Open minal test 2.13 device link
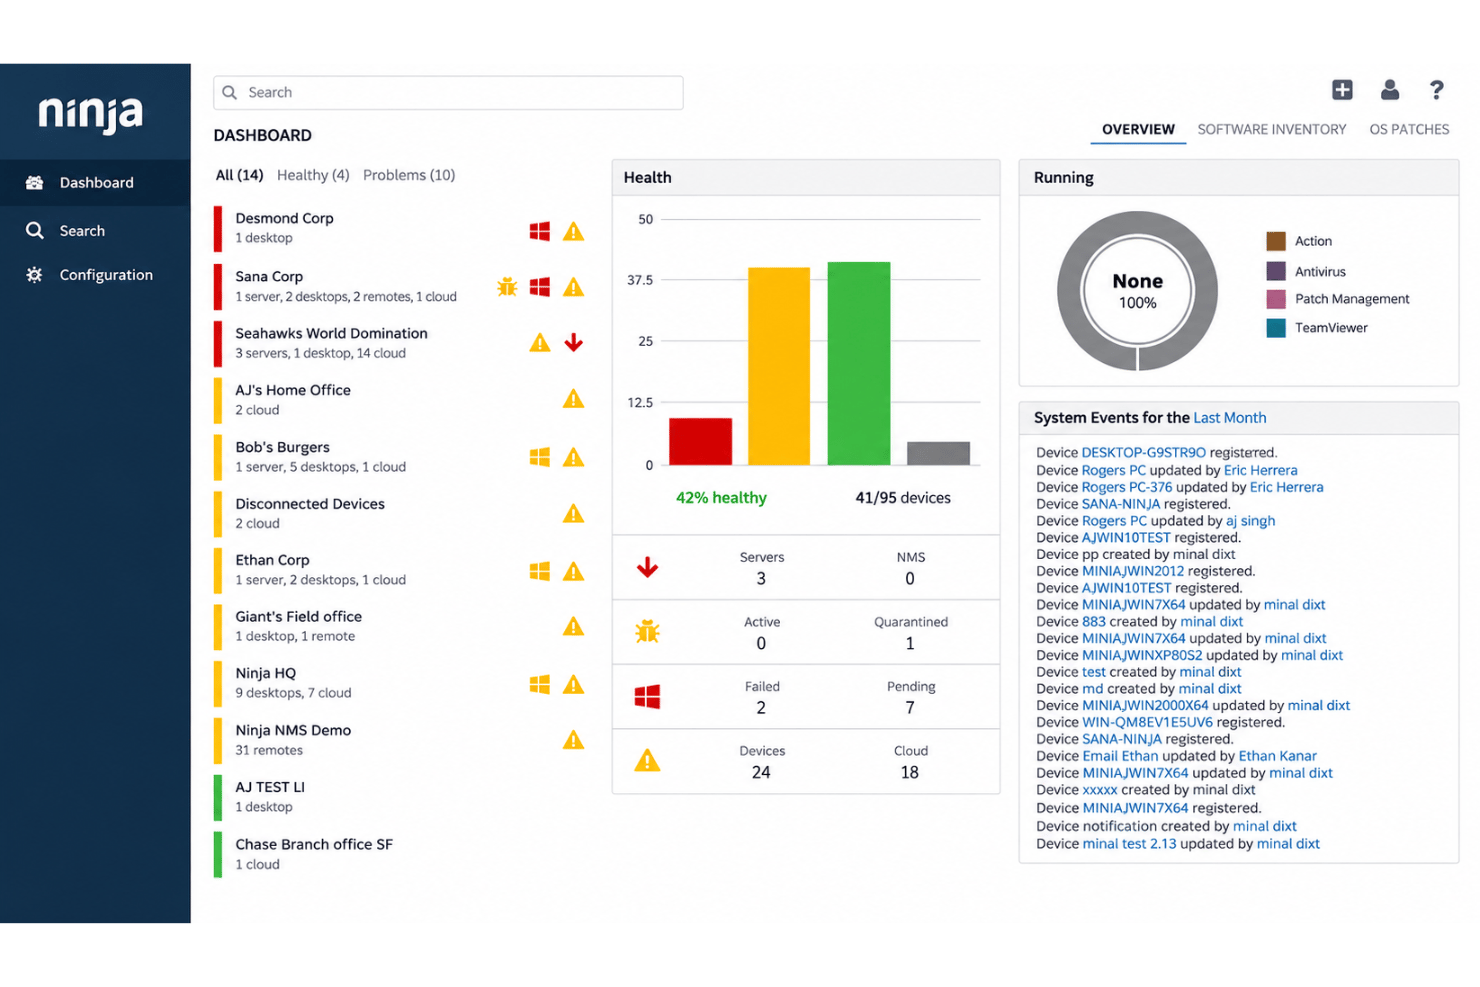Image resolution: width=1480 pixels, height=987 pixels. tap(1130, 844)
